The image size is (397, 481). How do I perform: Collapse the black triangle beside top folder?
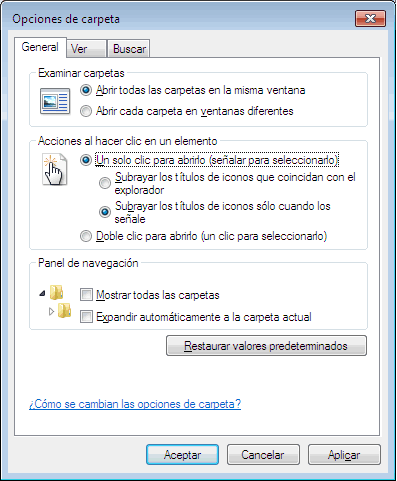[42, 293]
